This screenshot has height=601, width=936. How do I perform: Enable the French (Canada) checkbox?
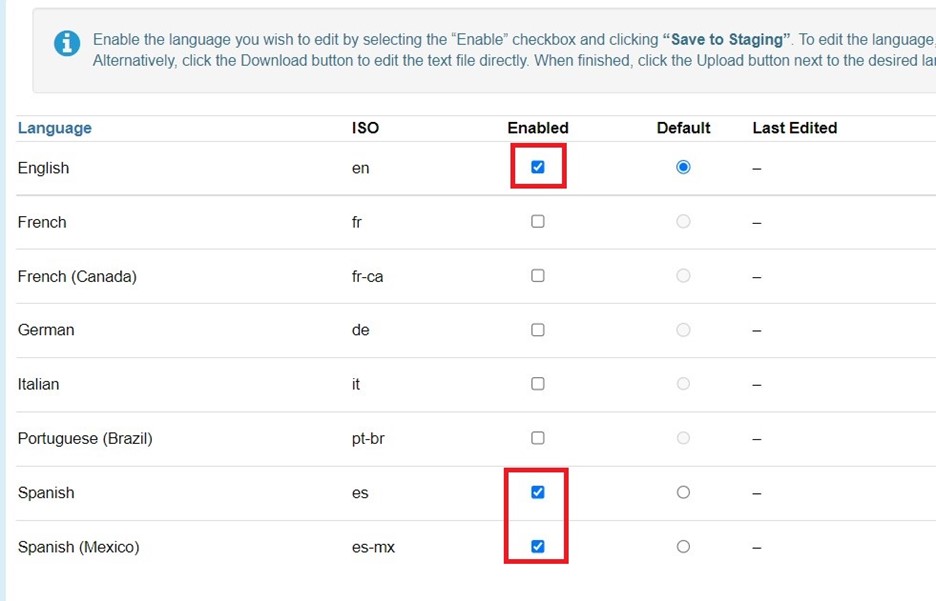click(x=538, y=275)
